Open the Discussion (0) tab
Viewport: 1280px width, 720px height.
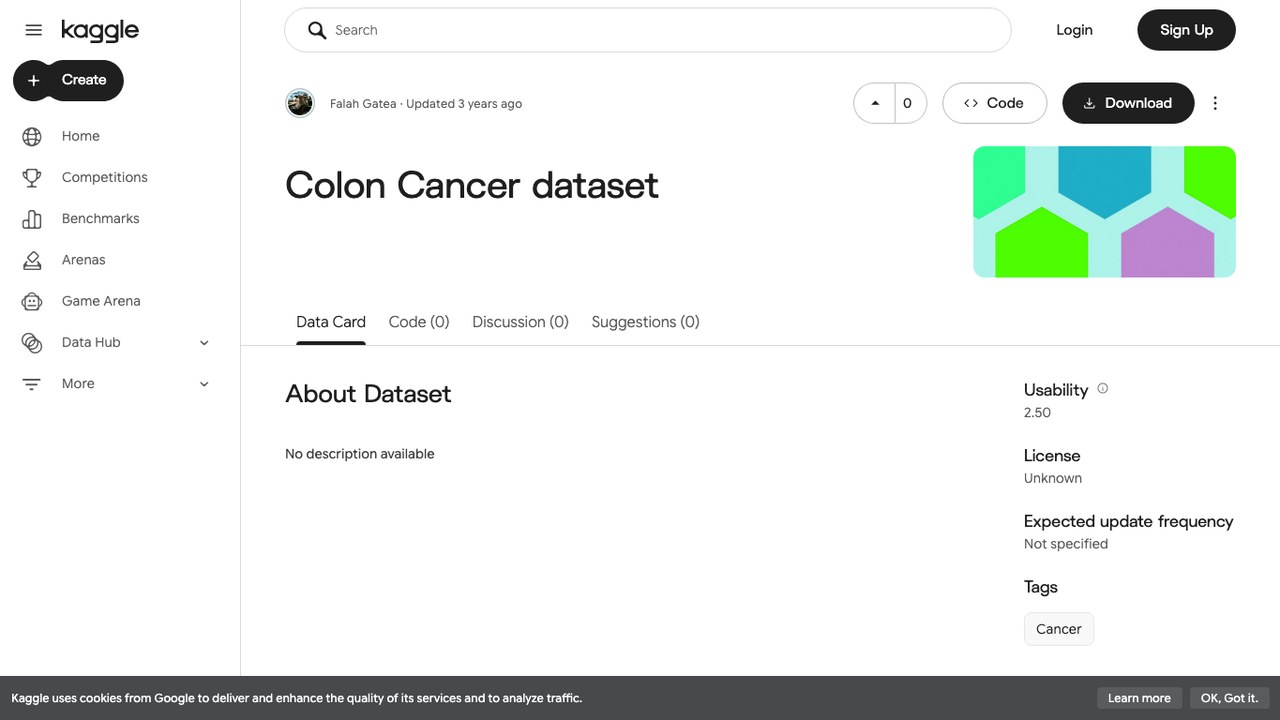520,322
